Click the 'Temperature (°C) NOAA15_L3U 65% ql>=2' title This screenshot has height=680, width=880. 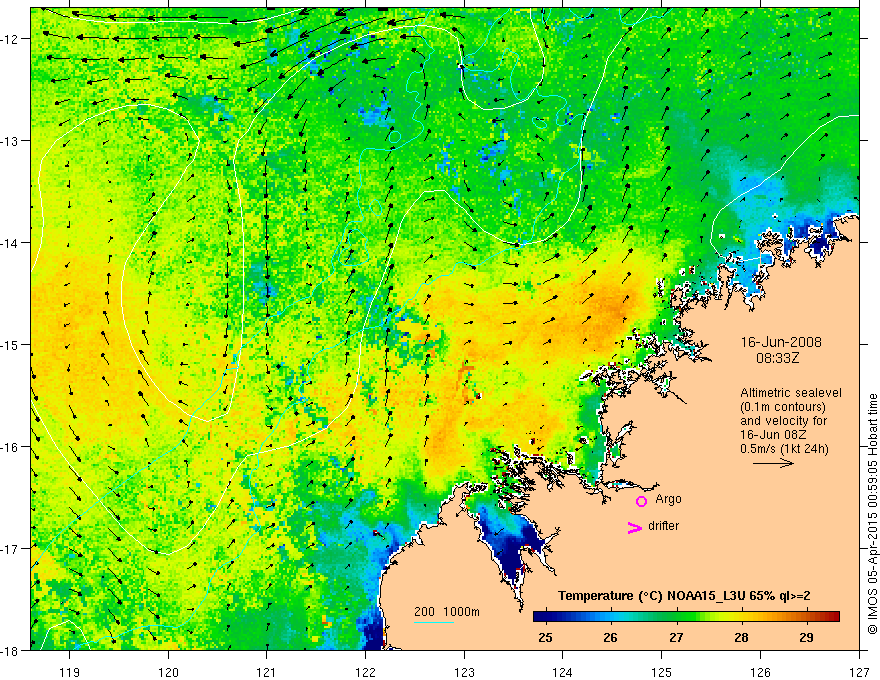pos(684,596)
